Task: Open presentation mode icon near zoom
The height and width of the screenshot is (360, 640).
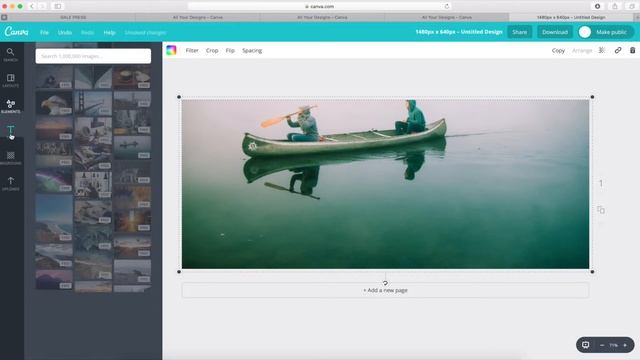Action: coord(585,345)
